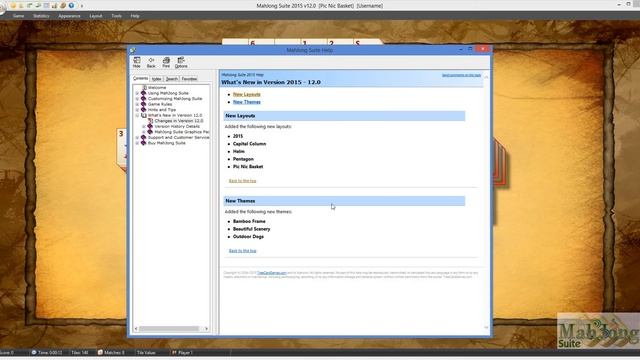The width and height of the screenshot is (640, 360).
Task: Click the Tiles 140 status bar entry
Action: pos(80,352)
